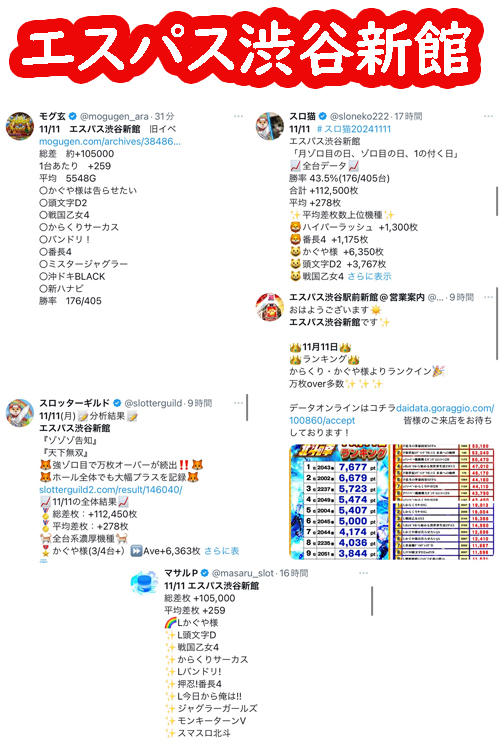Open スロッターギルド profile avatar
Viewport: 500px width, 745px height.
point(19,413)
